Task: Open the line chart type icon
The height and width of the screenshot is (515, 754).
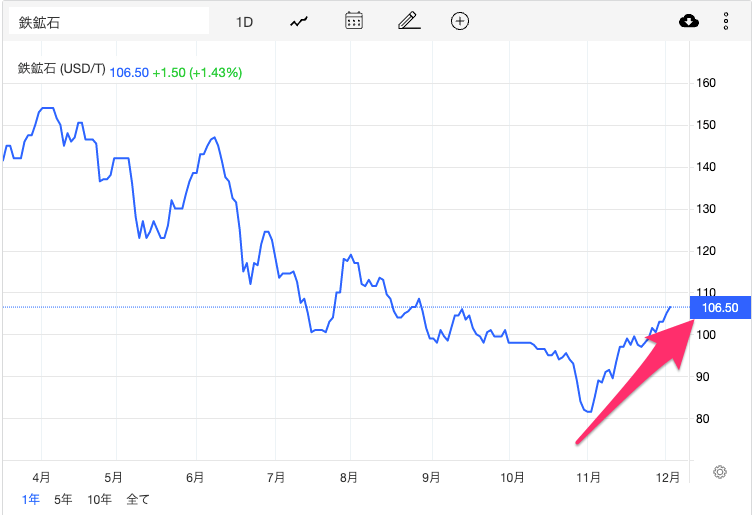Action: (299, 21)
